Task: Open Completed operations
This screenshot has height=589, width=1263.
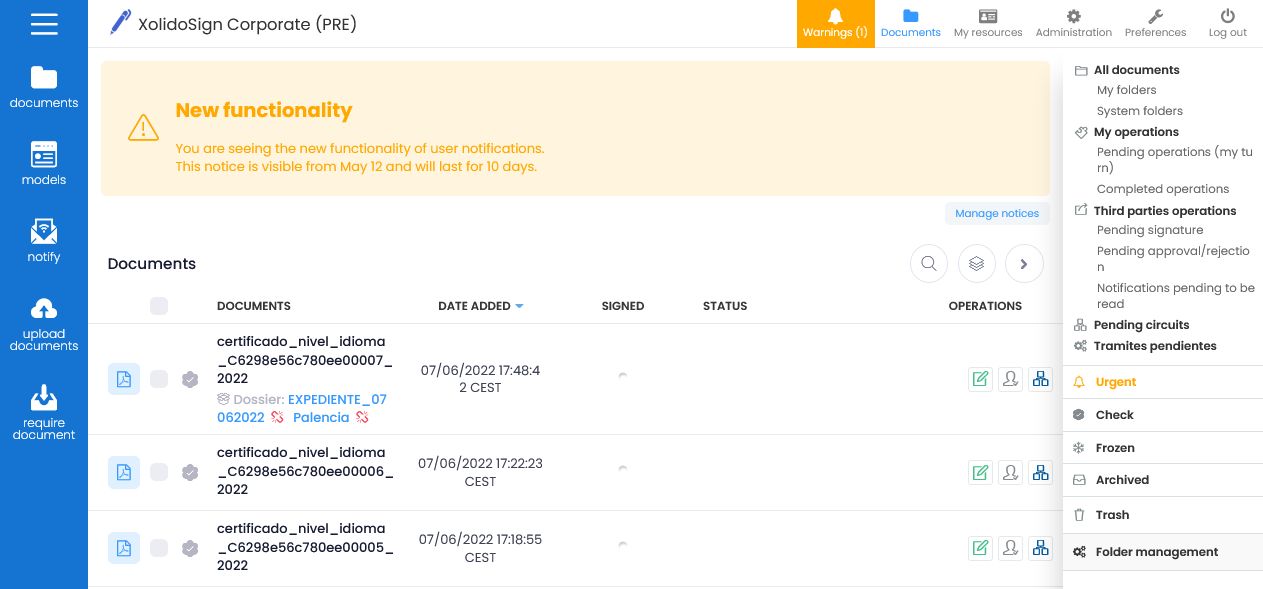Action: coord(1163,189)
